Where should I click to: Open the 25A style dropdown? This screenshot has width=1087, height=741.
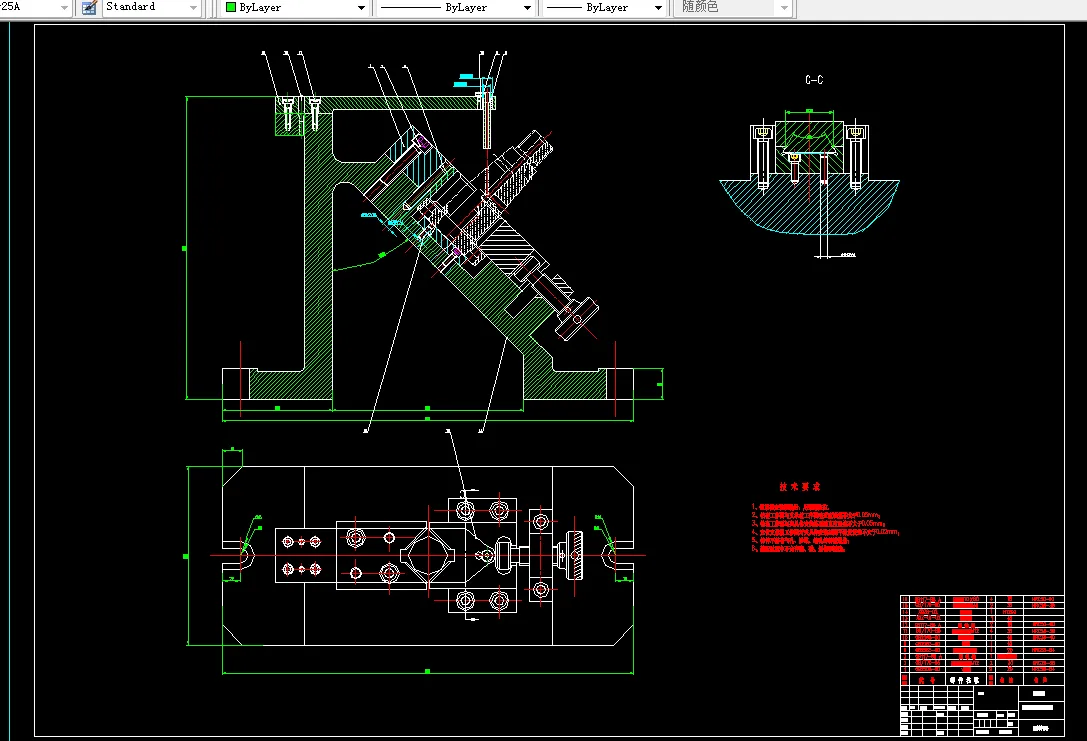64,8
